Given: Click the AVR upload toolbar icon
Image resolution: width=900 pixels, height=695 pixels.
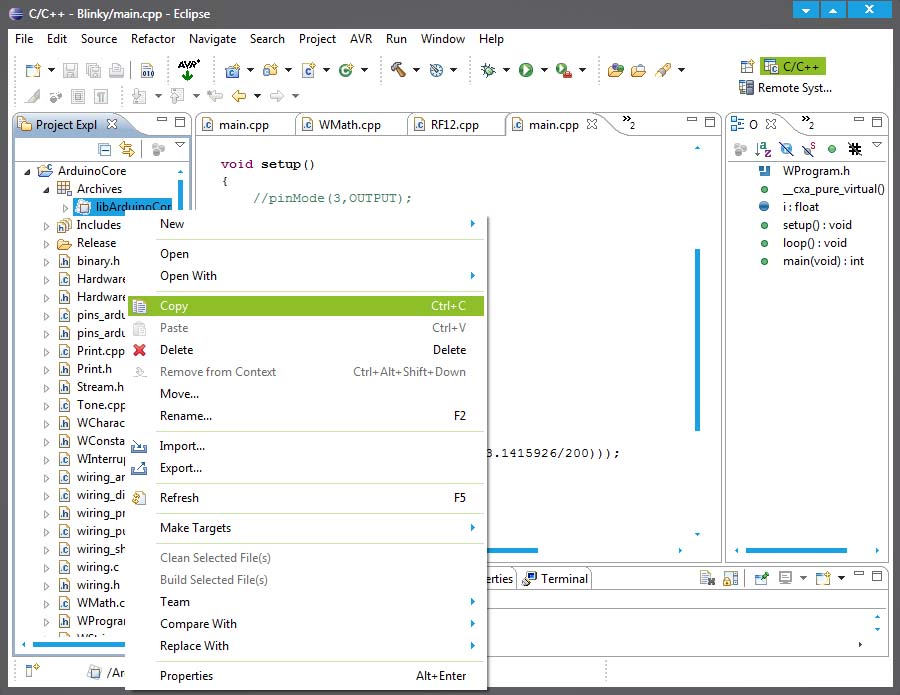Looking at the screenshot, I should click(x=188, y=69).
